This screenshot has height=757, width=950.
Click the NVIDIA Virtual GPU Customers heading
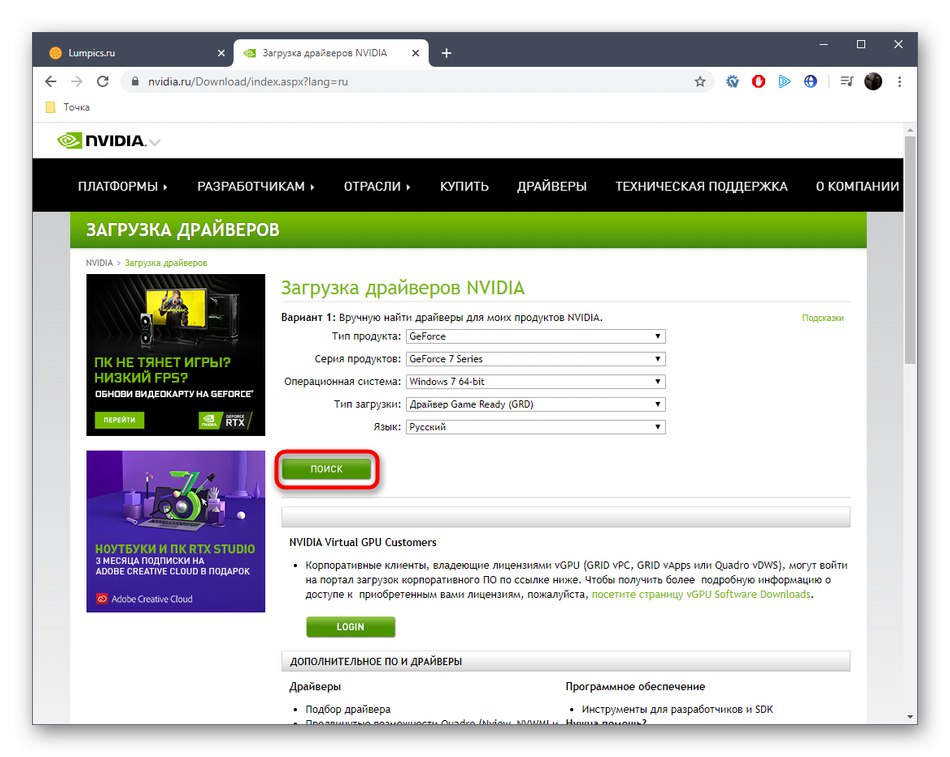pos(362,542)
